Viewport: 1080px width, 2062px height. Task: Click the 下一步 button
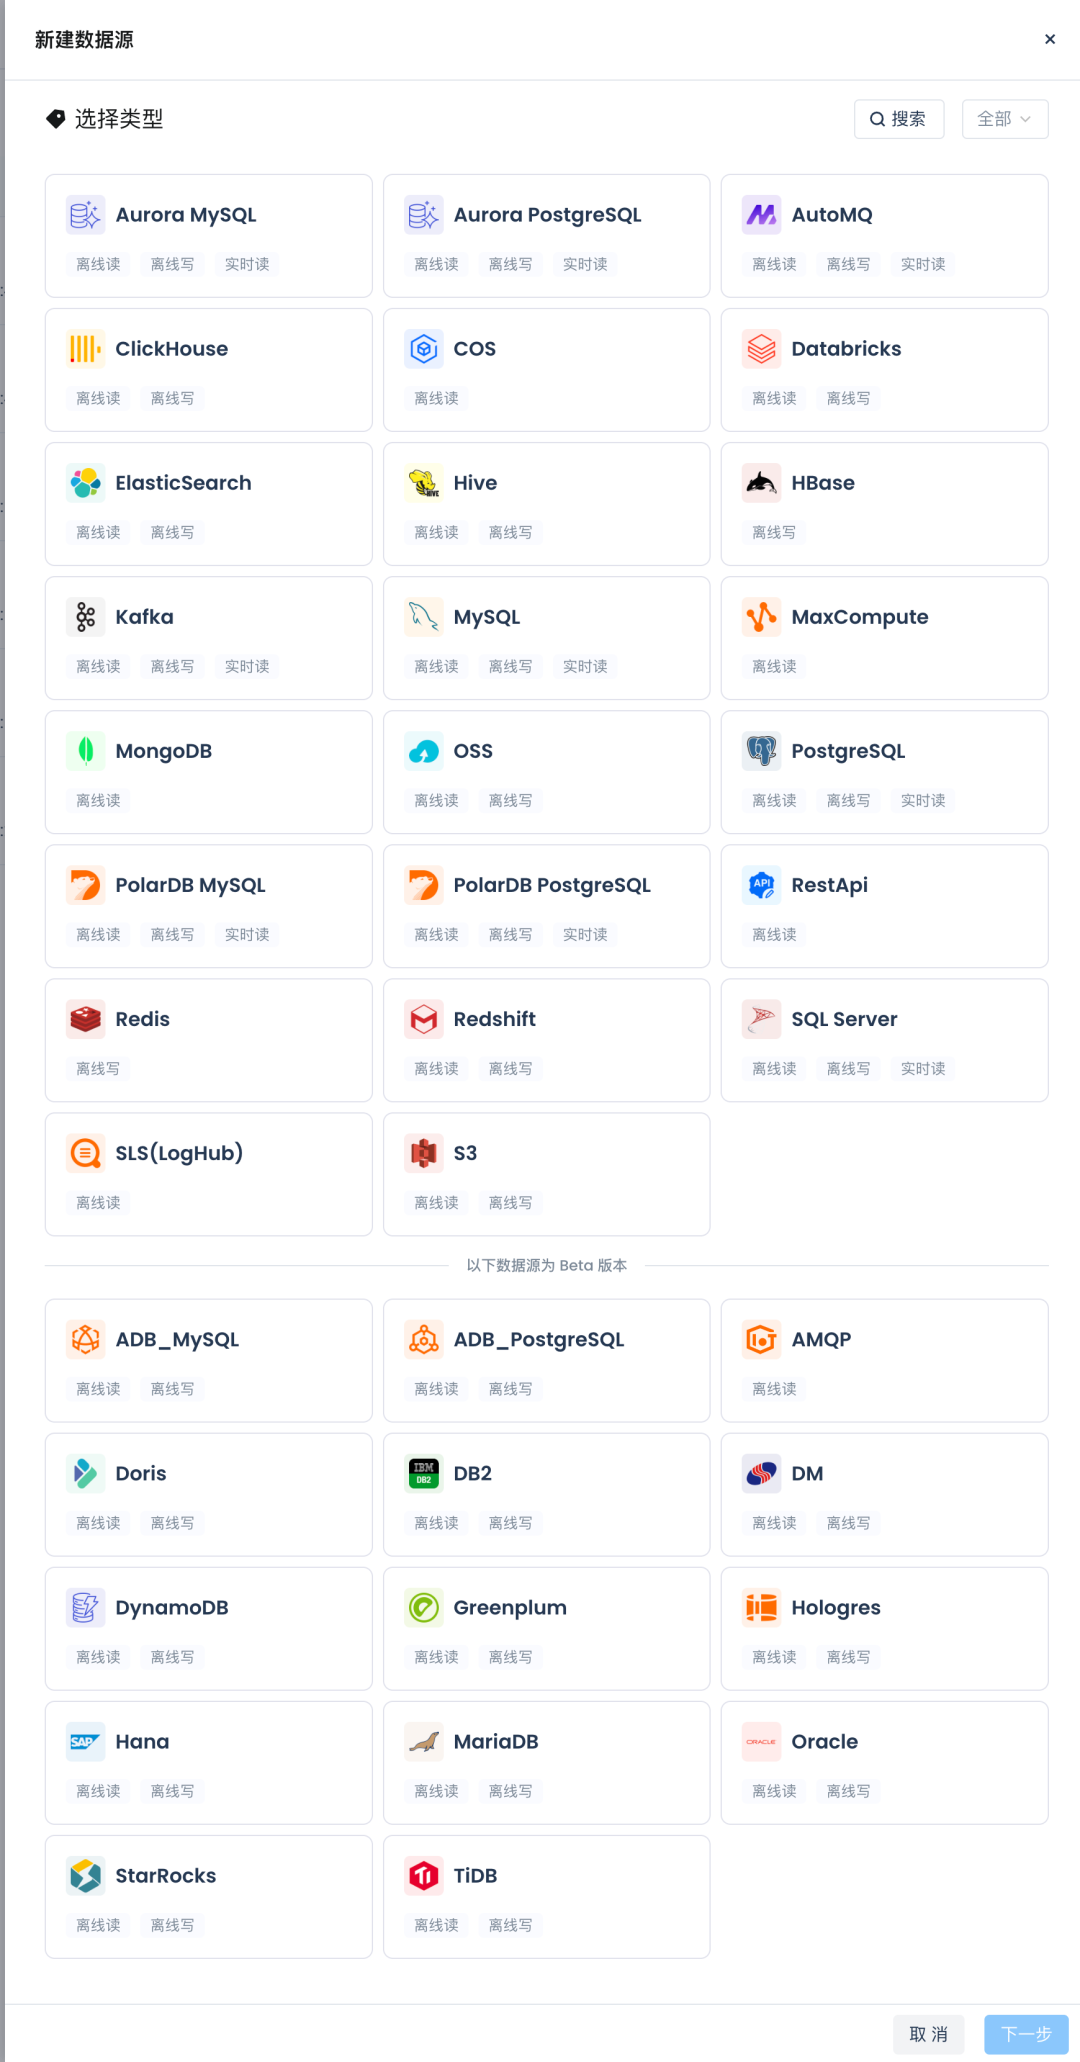tap(1026, 2034)
